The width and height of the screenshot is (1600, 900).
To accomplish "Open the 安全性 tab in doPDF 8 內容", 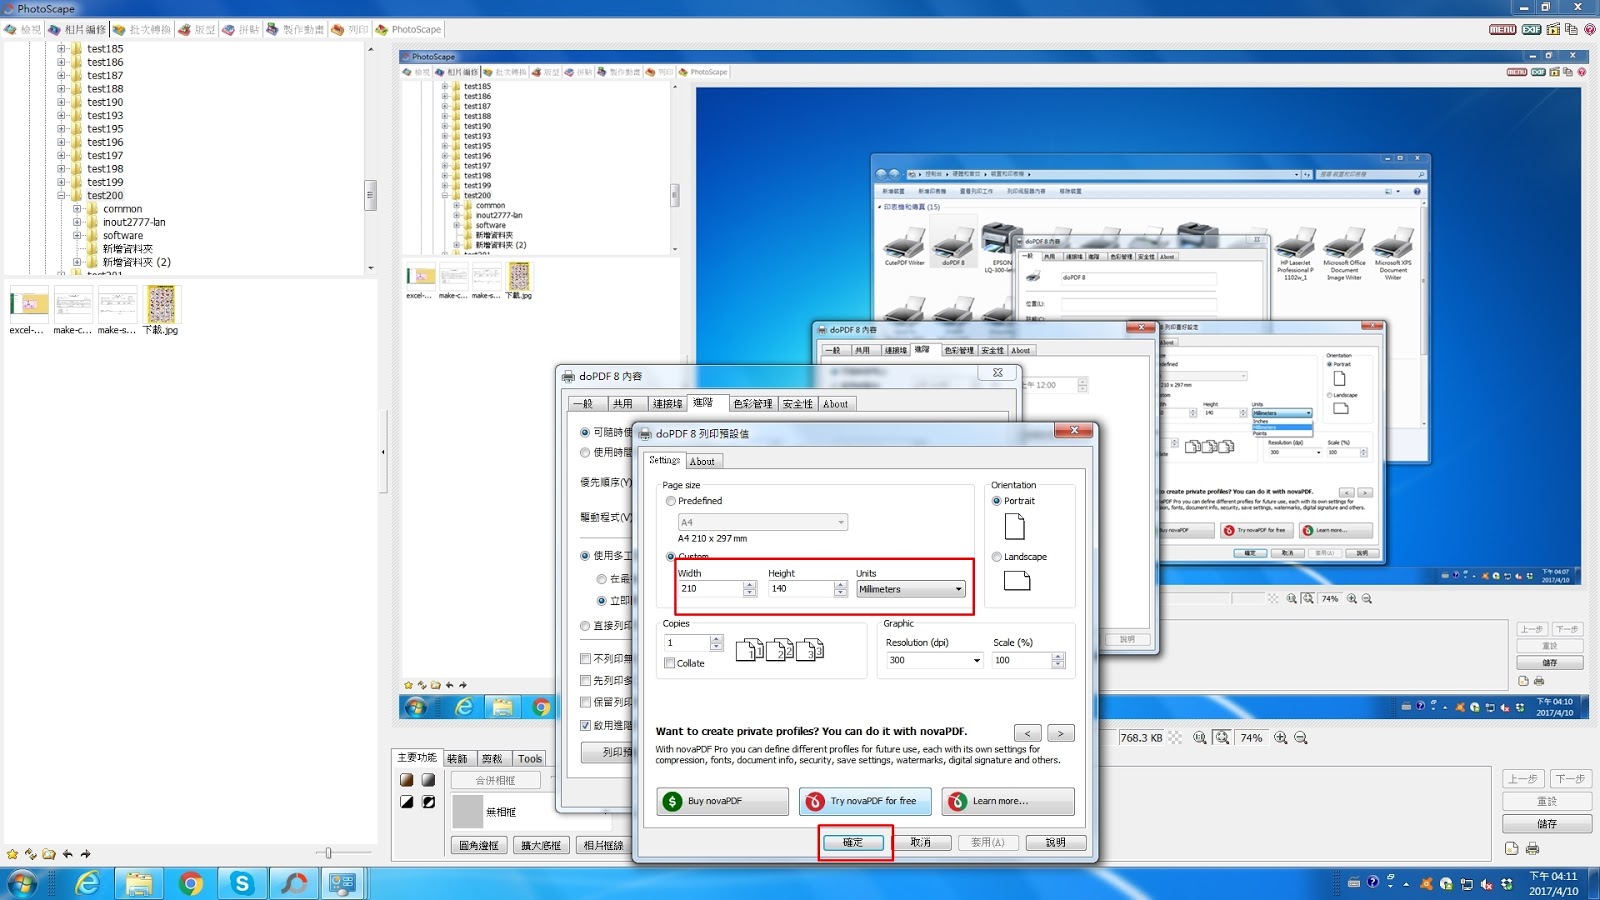I will click(x=798, y=404).
